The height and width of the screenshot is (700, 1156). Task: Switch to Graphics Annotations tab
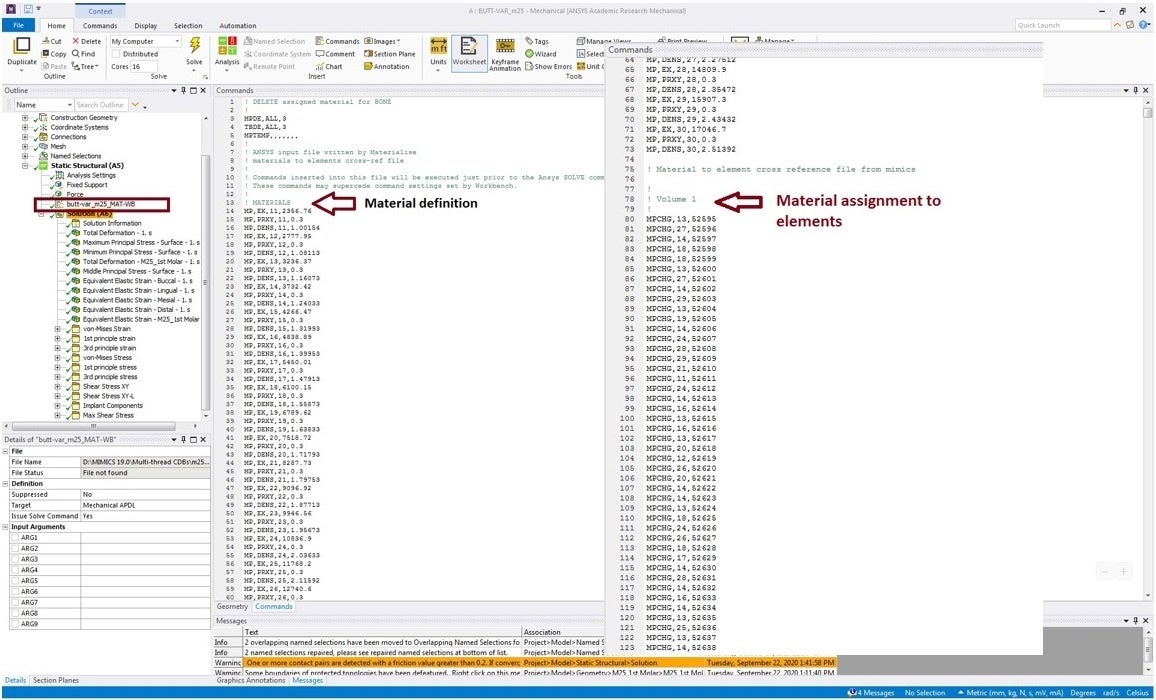(x=251, y=680)
